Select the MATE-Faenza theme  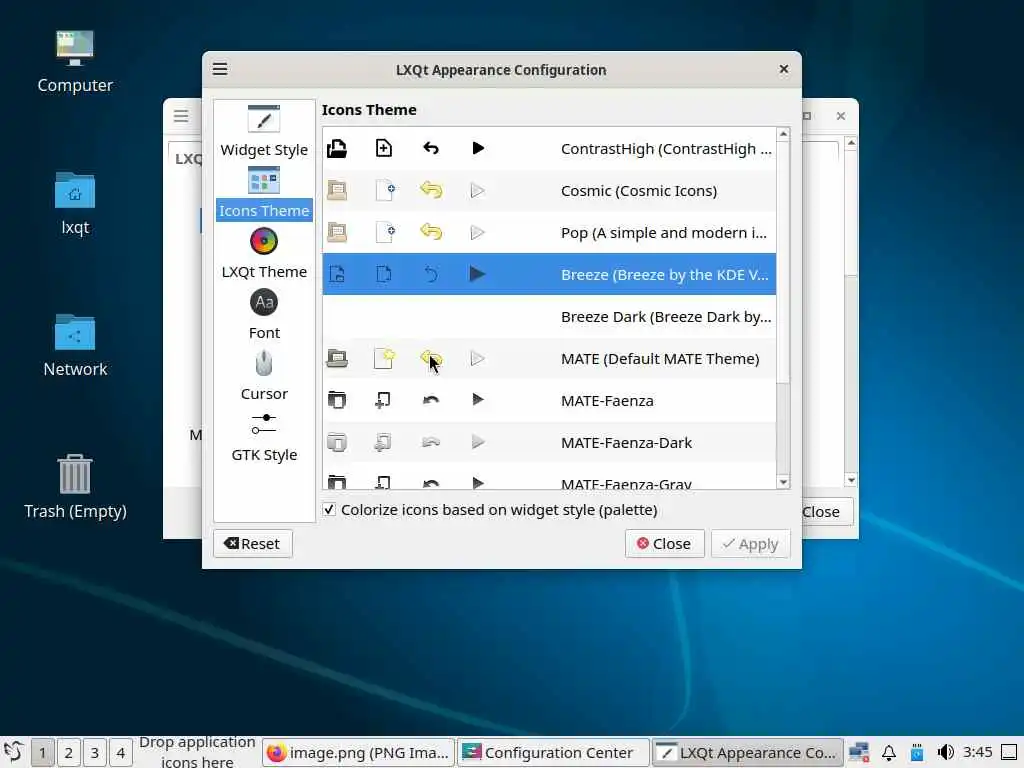[x=549, y=400]
